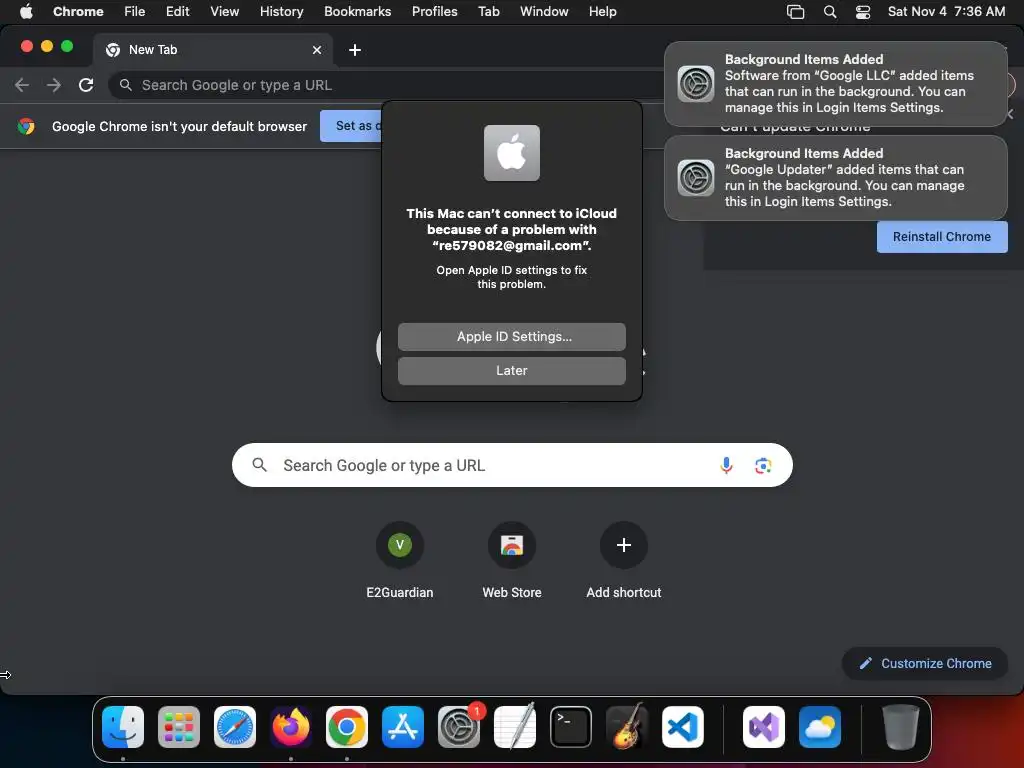Click the Google Updater background items notification
Image resolution: width=1024 pixels, height=768 pixels.
tap(836, 178)
